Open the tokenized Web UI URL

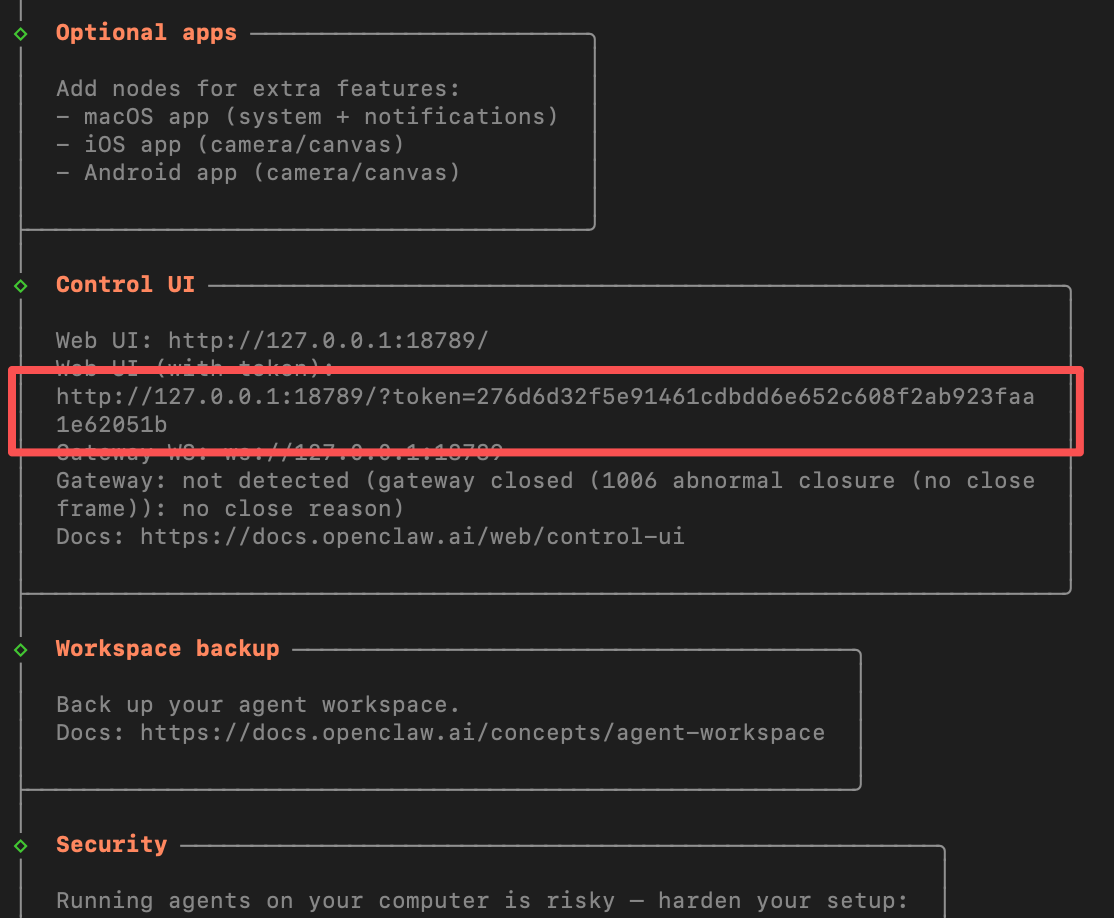545,397
